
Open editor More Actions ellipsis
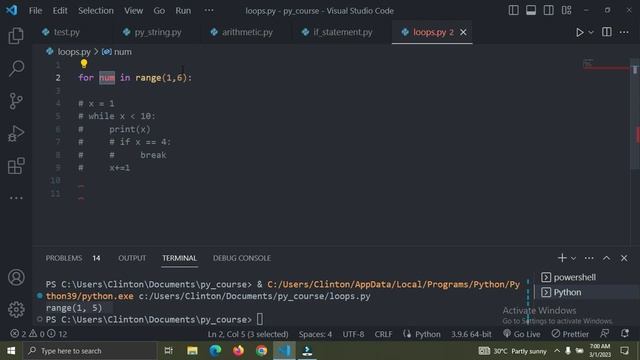[x=624, y=32]
